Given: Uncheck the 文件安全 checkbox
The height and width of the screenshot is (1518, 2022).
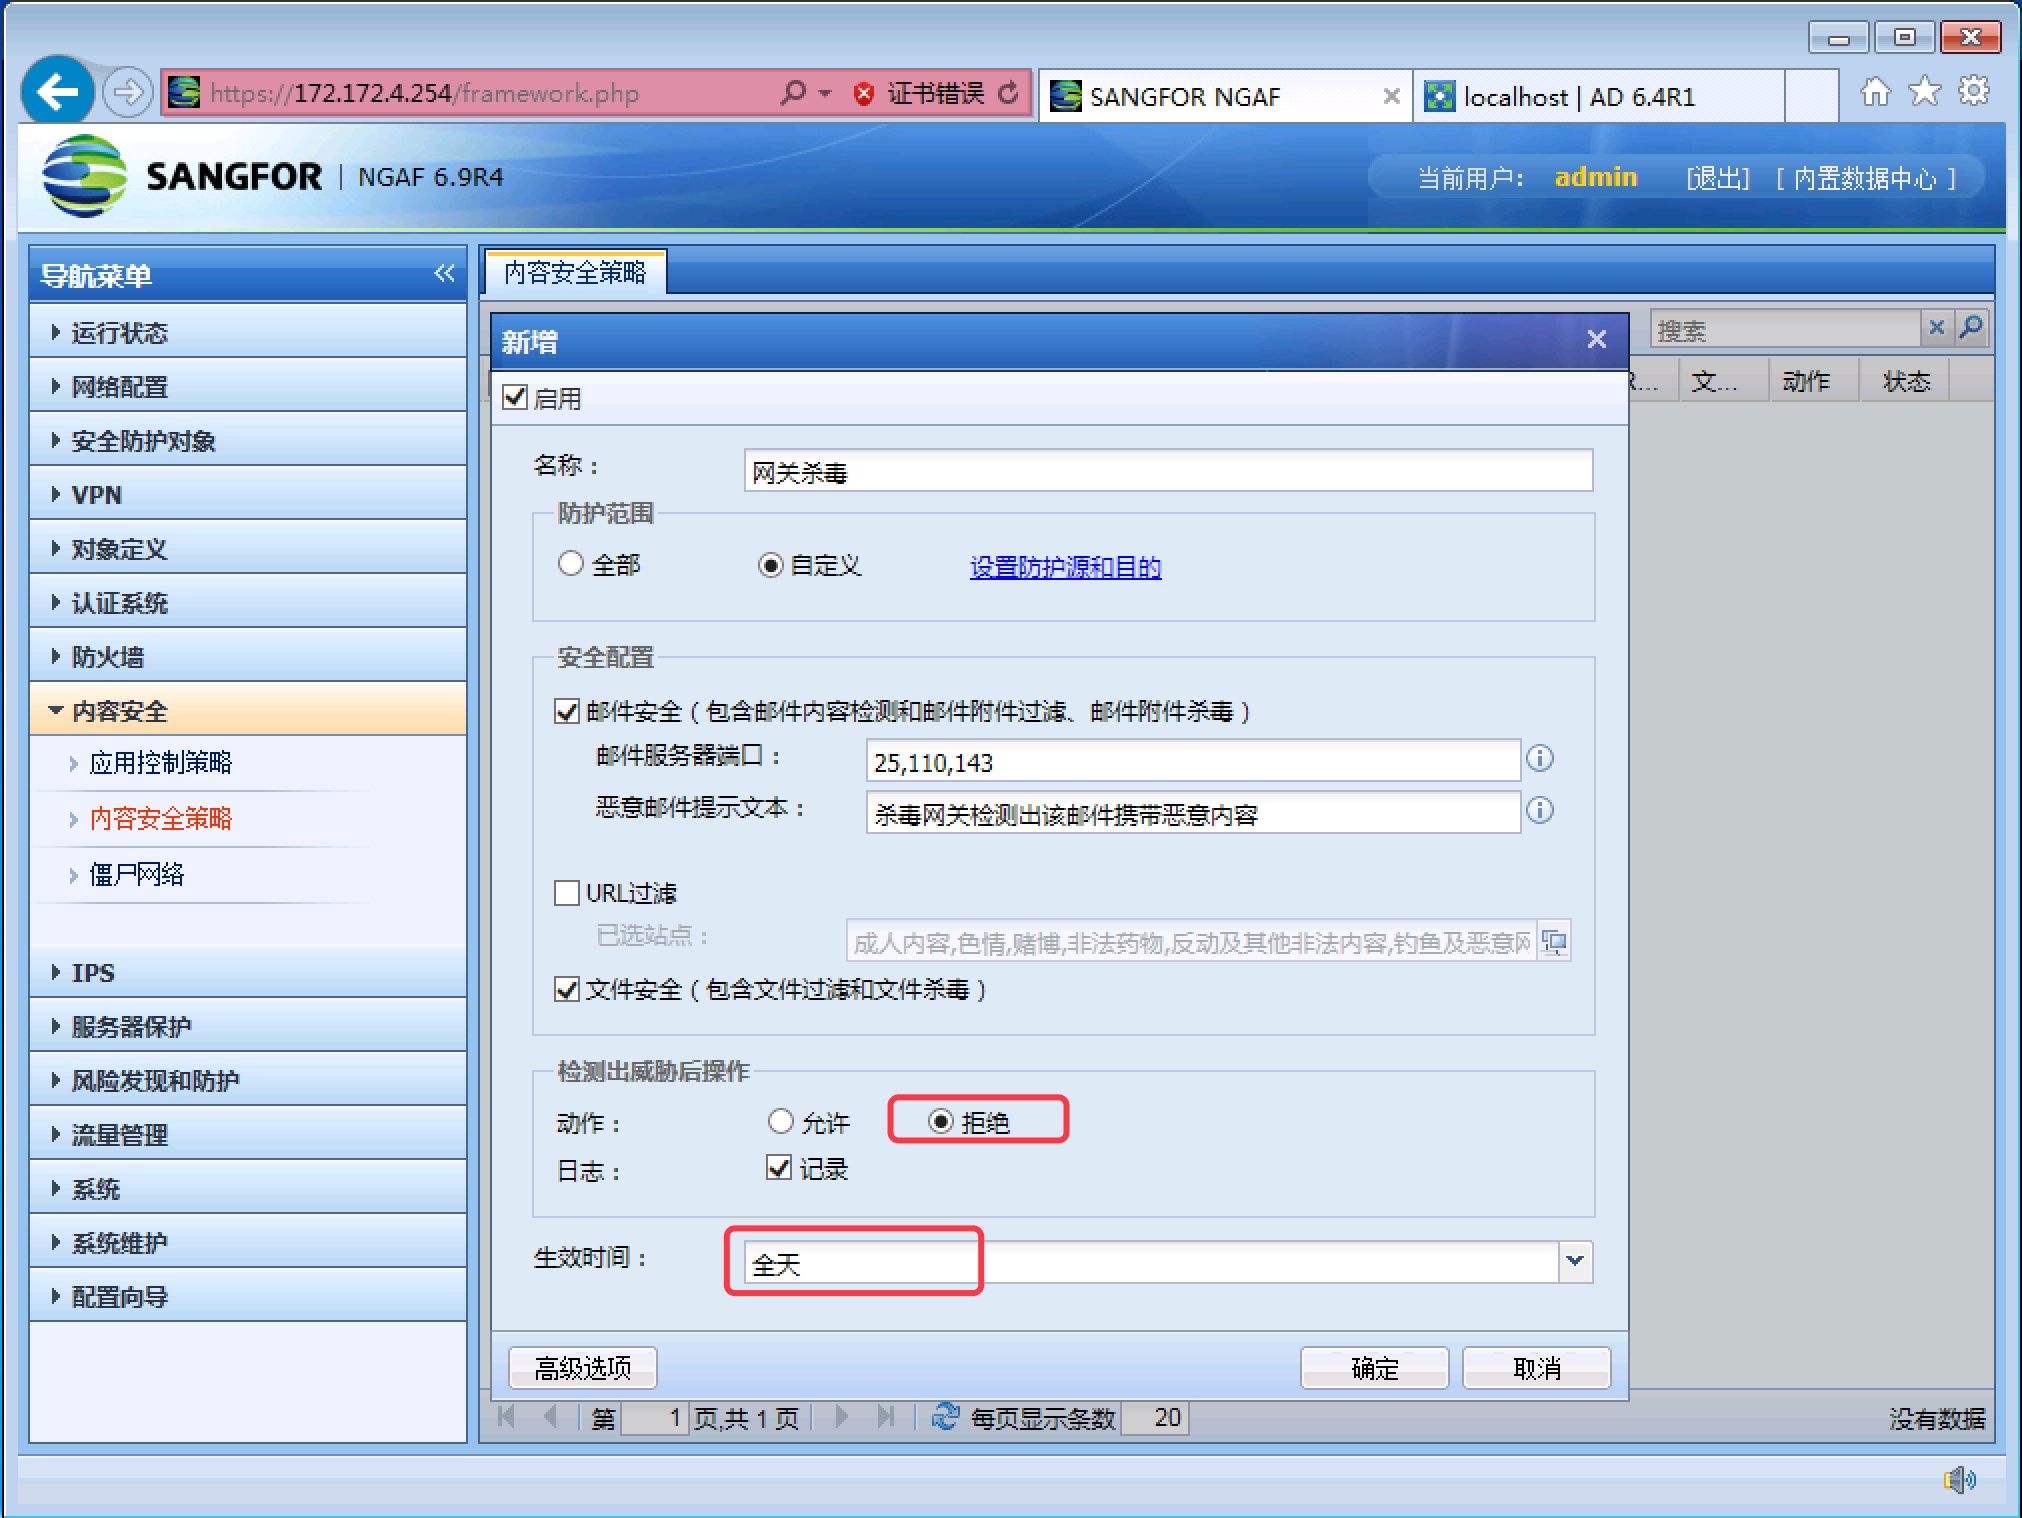Looking at the screenshot, I should coord(567,989).
